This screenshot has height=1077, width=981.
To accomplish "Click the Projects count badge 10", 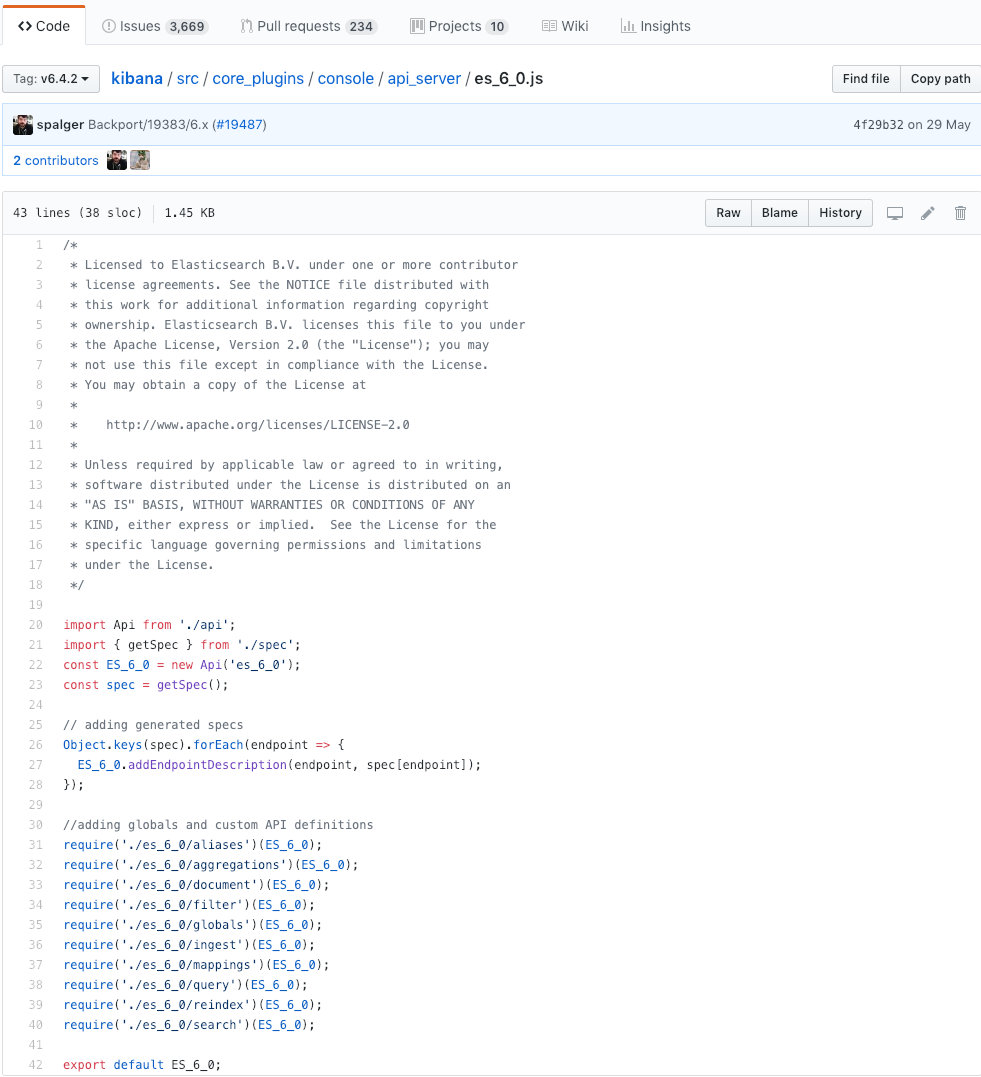I will click(x=497, y=27).
